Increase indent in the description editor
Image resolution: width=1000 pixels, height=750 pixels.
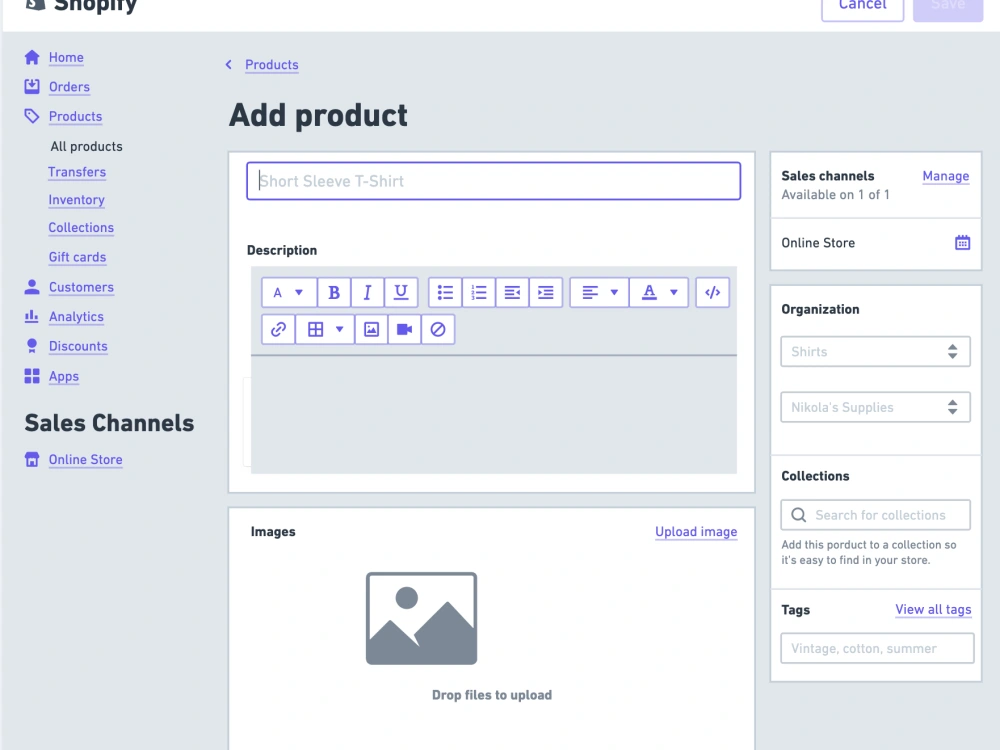pos(545,292)
